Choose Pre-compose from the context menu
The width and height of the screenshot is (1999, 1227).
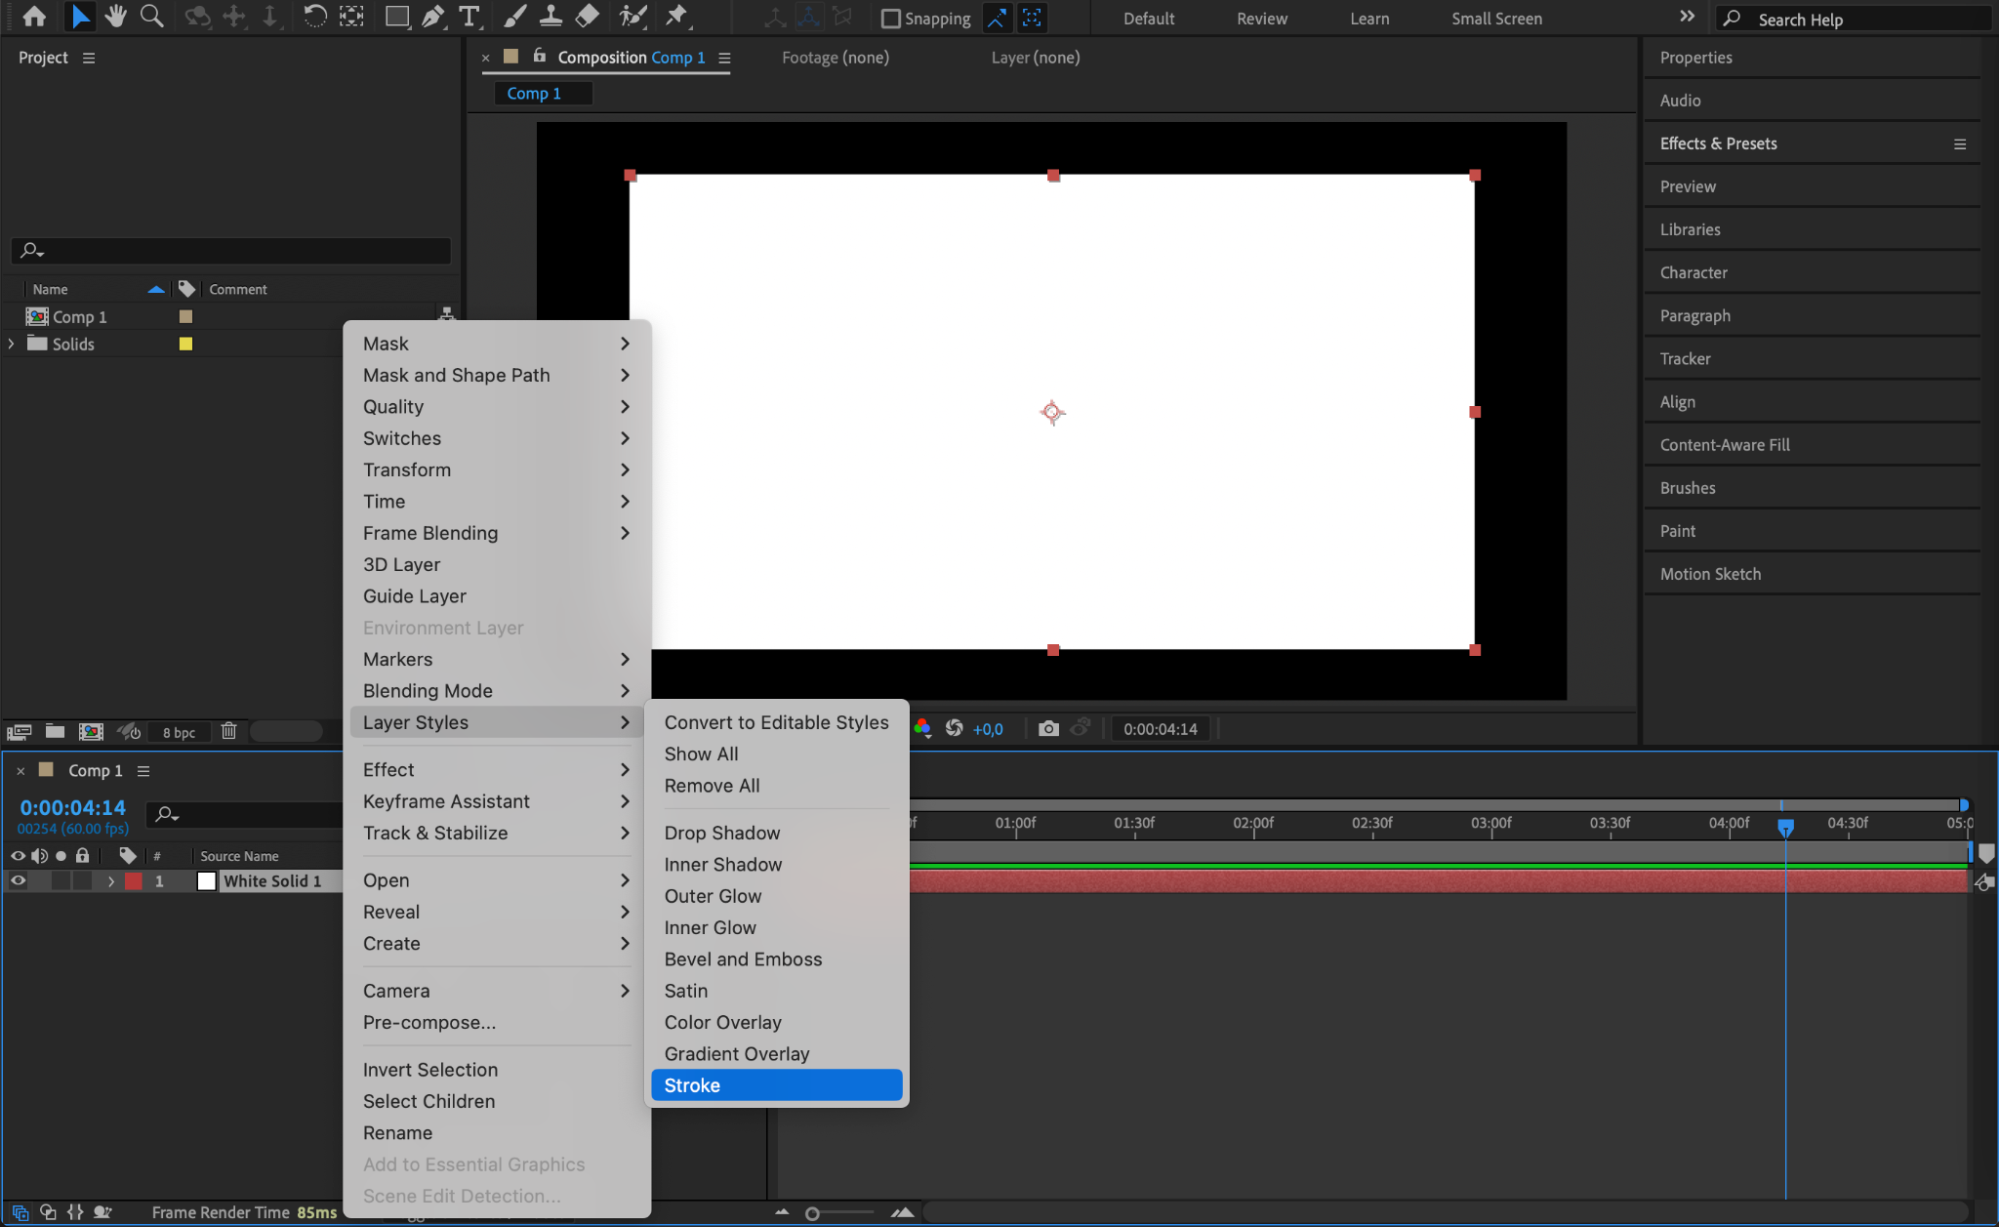click(x=428, y=1022)
